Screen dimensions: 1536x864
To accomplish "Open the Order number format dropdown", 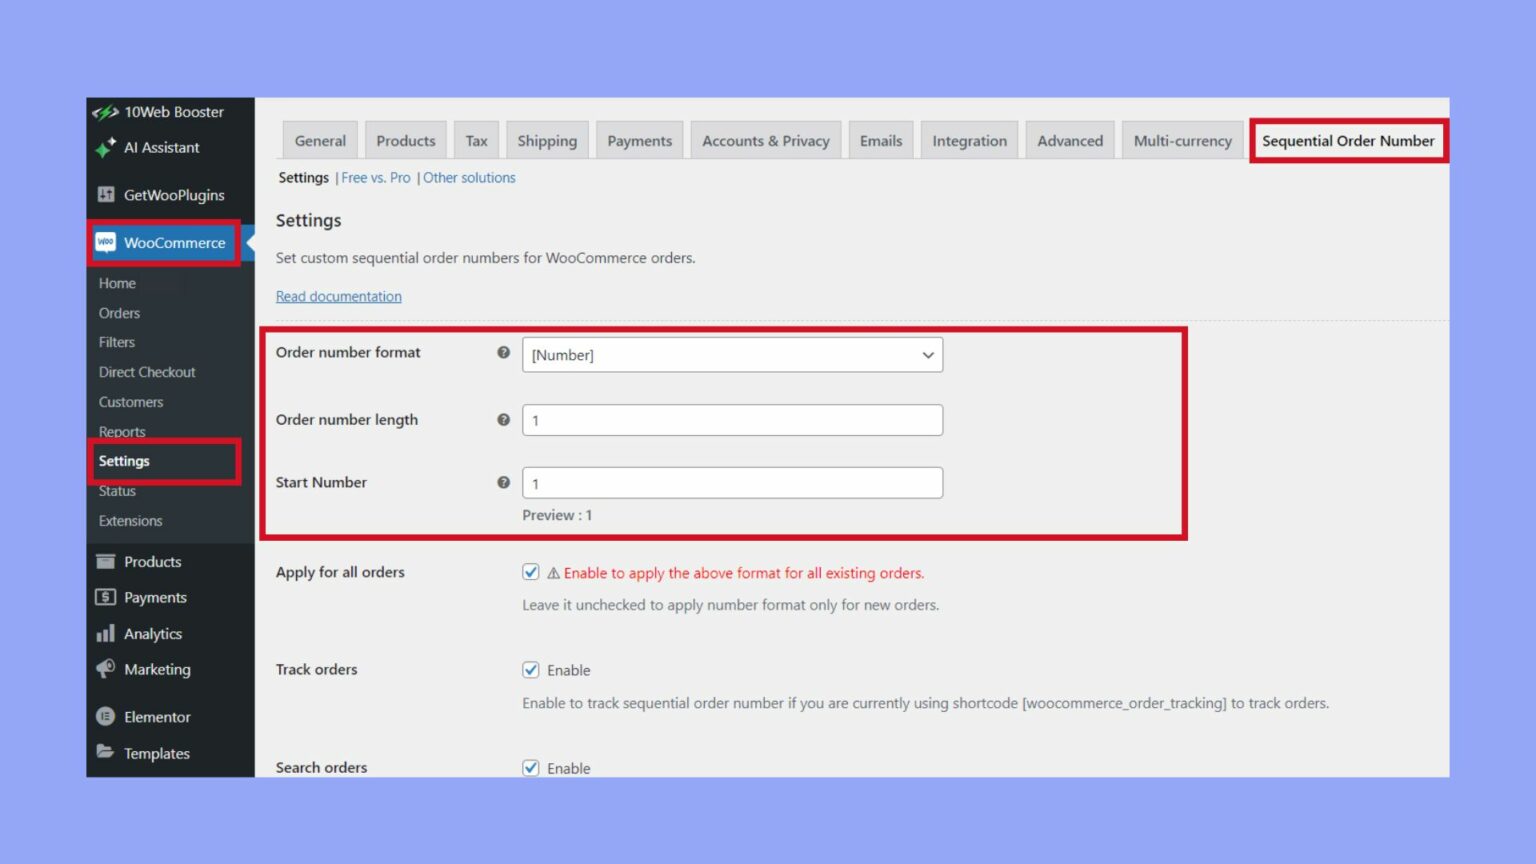I will 732,355.
